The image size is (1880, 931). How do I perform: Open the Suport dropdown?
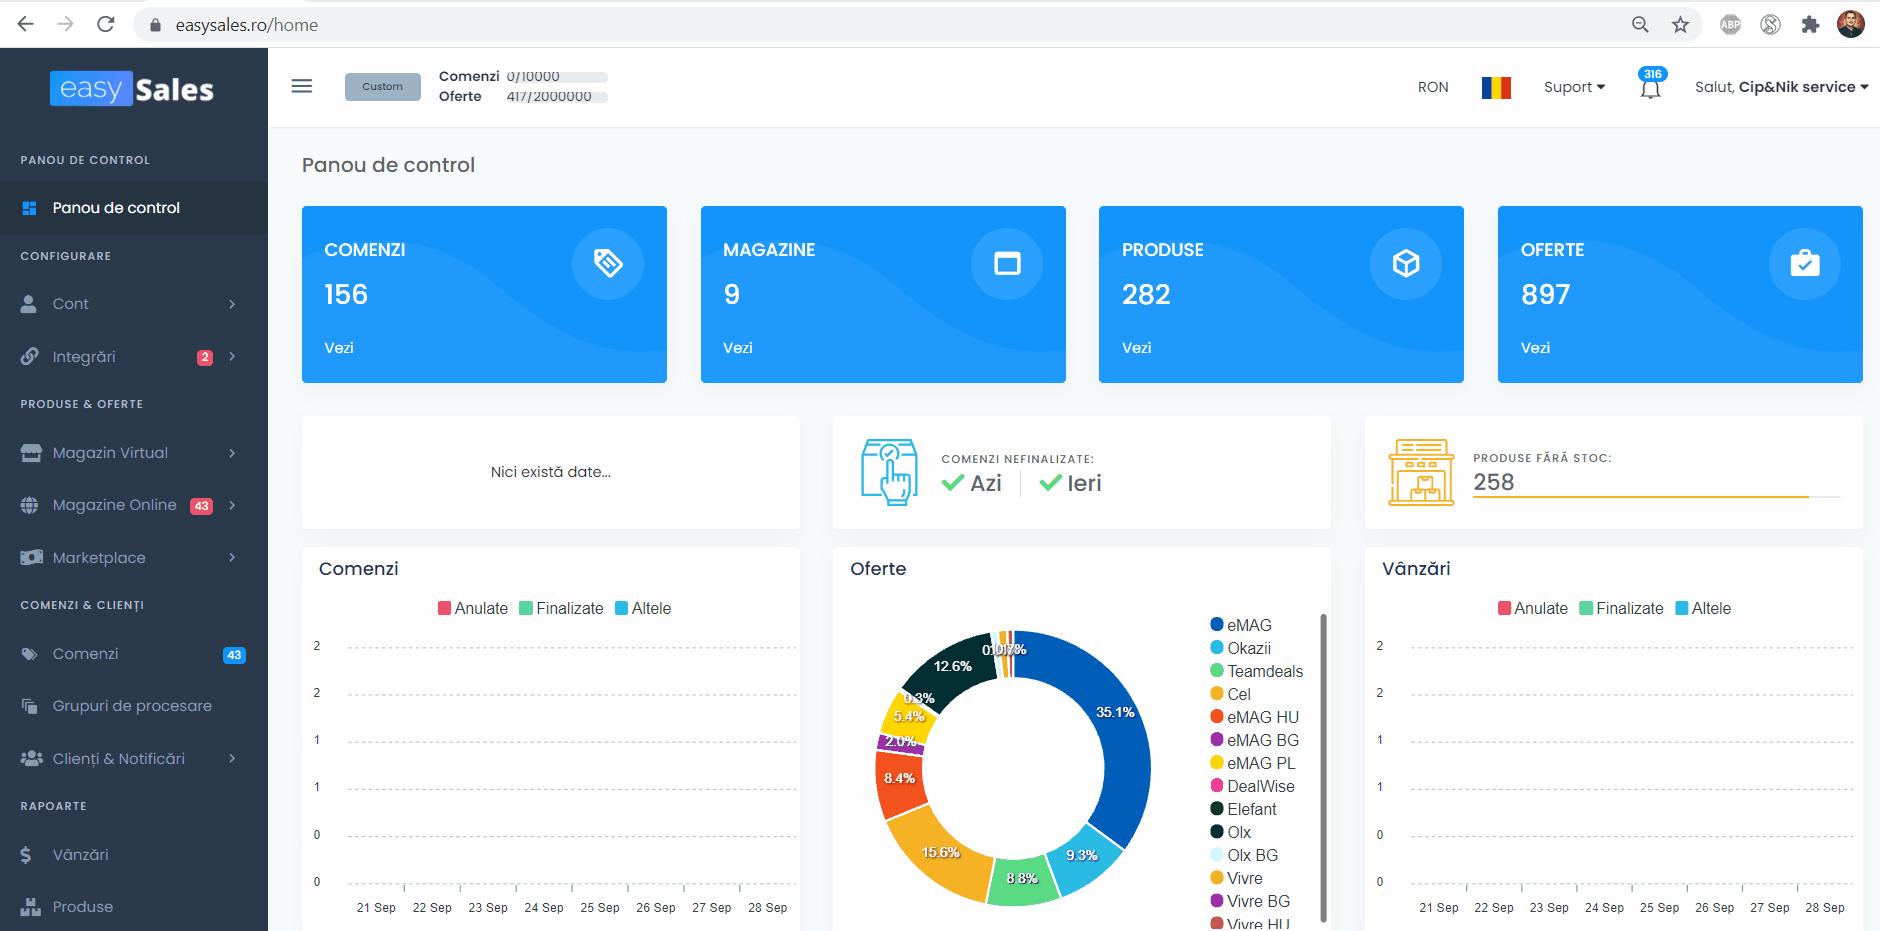1574,87
